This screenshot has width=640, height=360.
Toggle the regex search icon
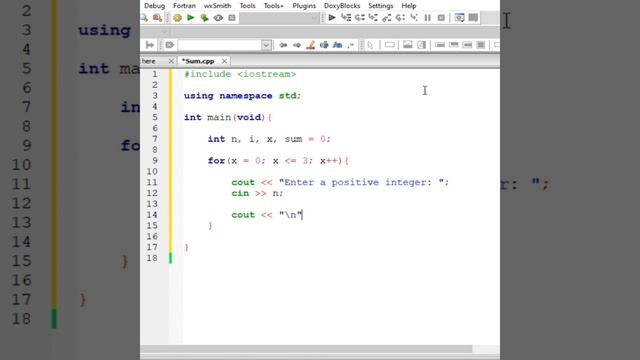351,45
